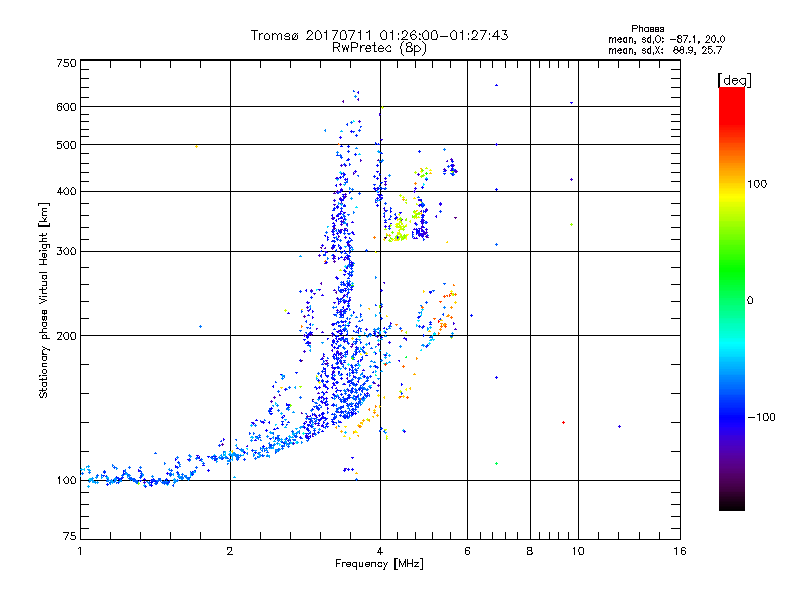Click the black bottom of the phase colorbar
Viewport: 800px width, 600px height.
coord(732,503)
